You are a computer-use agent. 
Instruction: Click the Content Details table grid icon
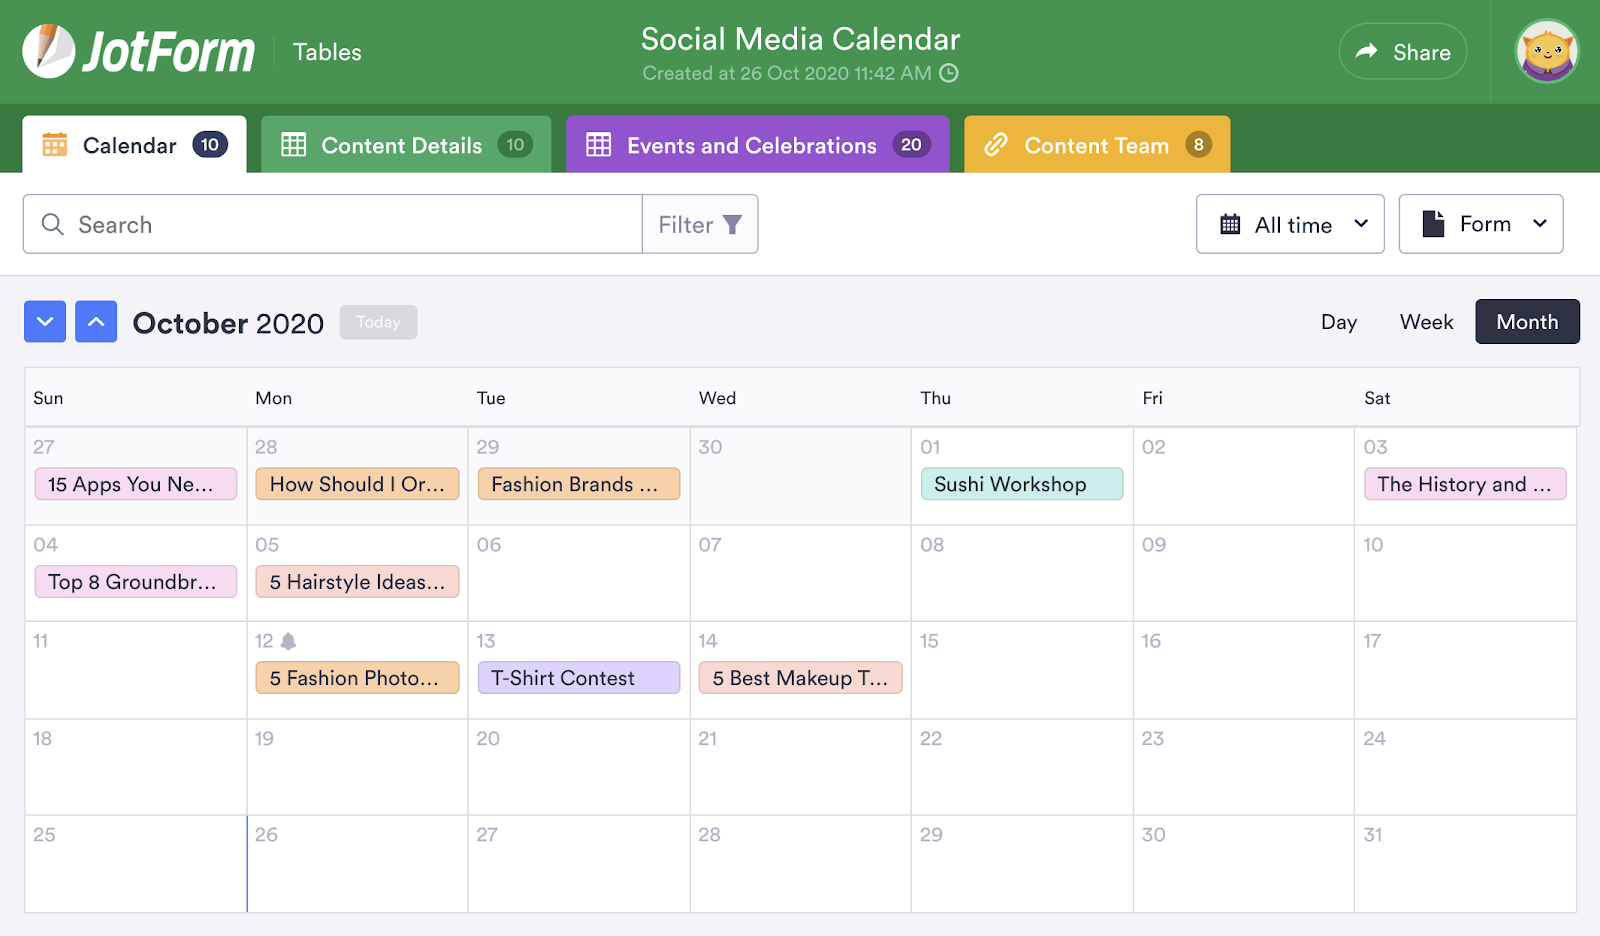(x=295, y=144)
